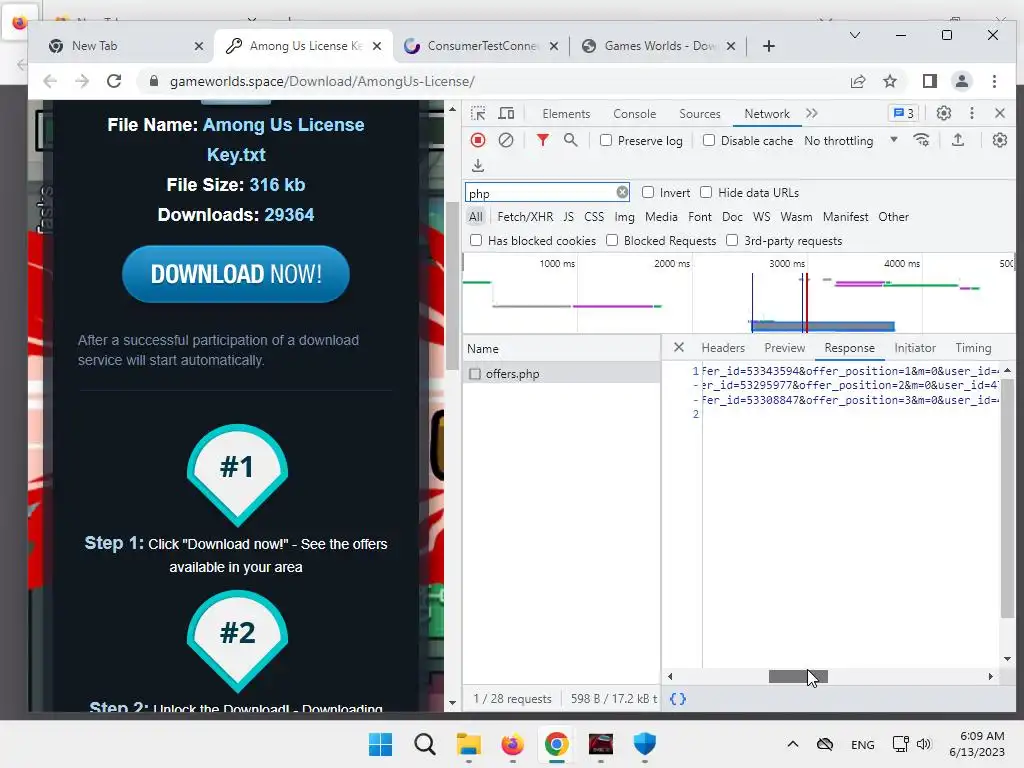Import HAR file upload icon
Viewport: 1024px width, 768px height.
coord(957,140)
